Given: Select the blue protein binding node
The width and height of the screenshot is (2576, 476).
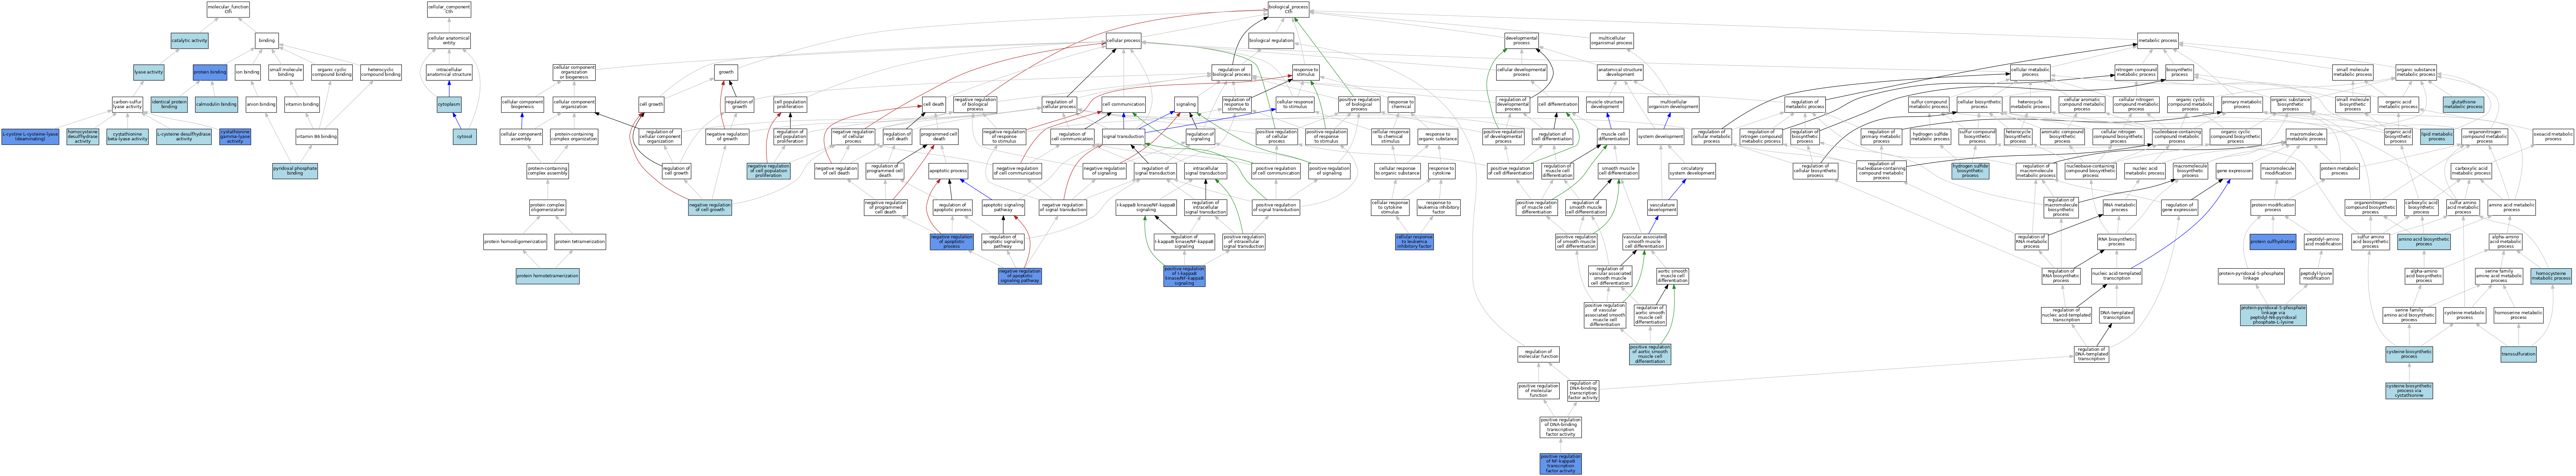Looking at the screenshot, I should click(210, 72).
